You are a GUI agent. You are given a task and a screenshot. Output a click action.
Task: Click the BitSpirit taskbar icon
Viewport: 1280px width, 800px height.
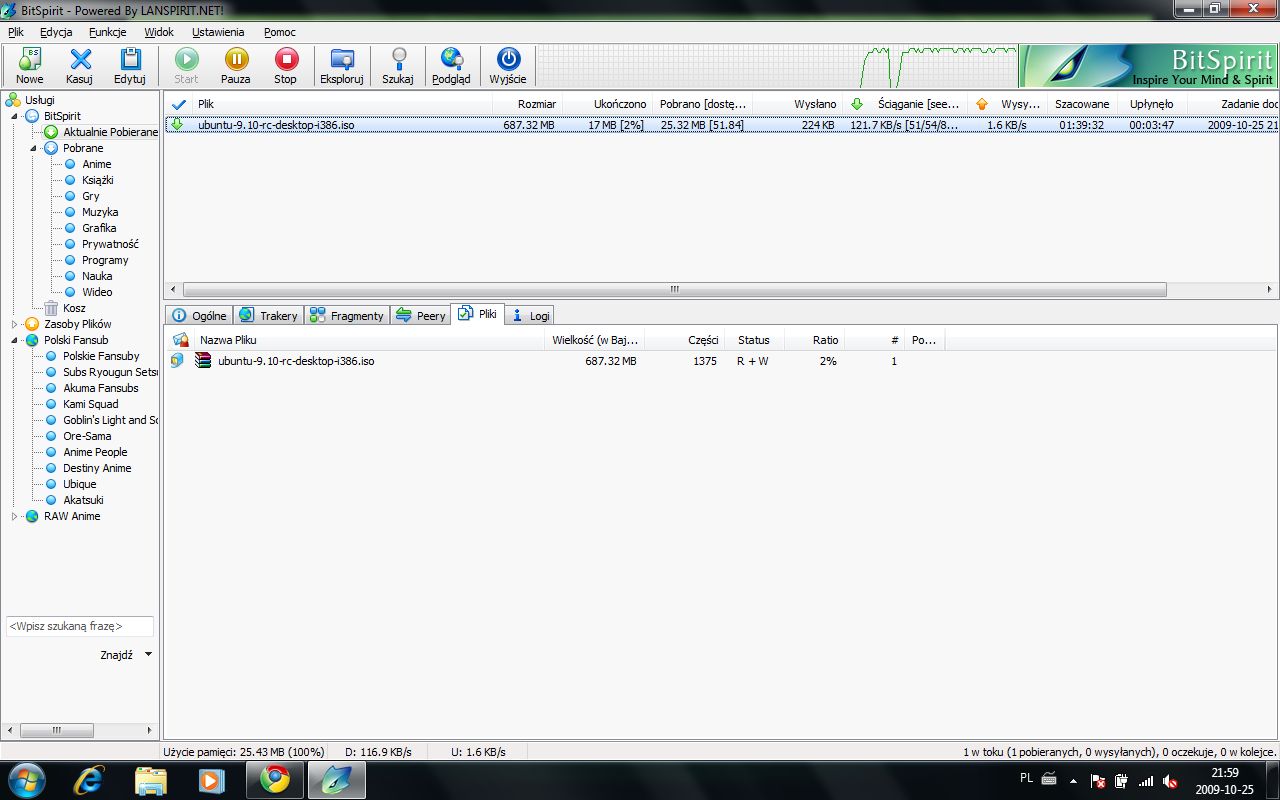(x=336, y=779)
